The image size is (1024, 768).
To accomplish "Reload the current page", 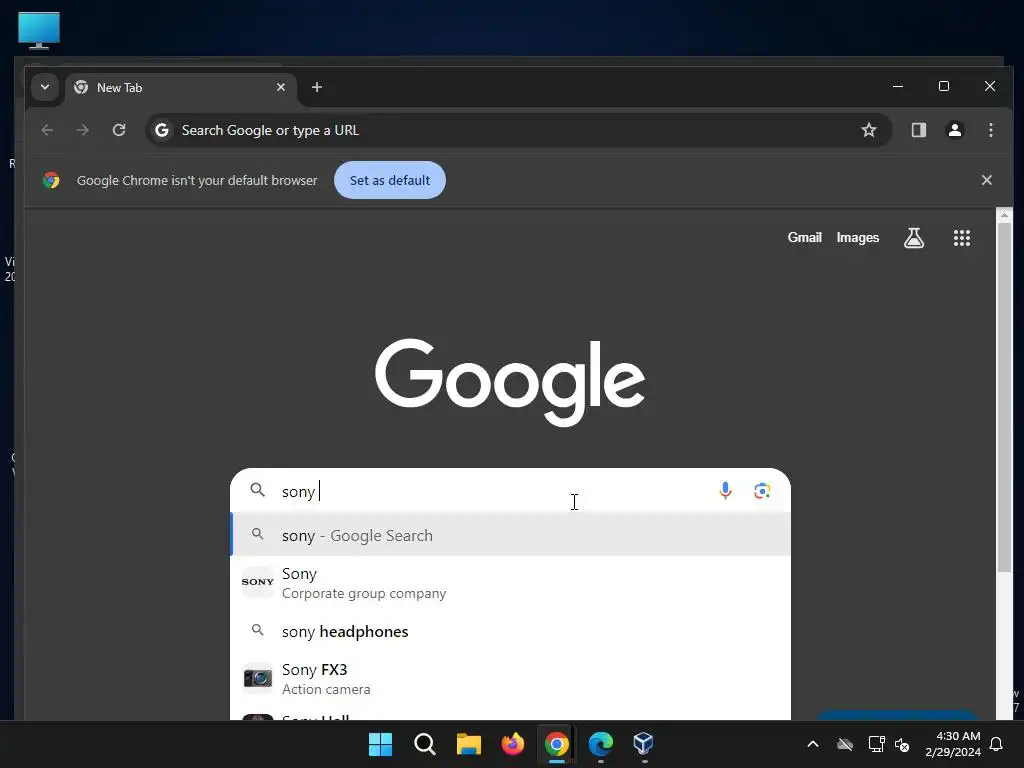I will click(x=119, y=130).
